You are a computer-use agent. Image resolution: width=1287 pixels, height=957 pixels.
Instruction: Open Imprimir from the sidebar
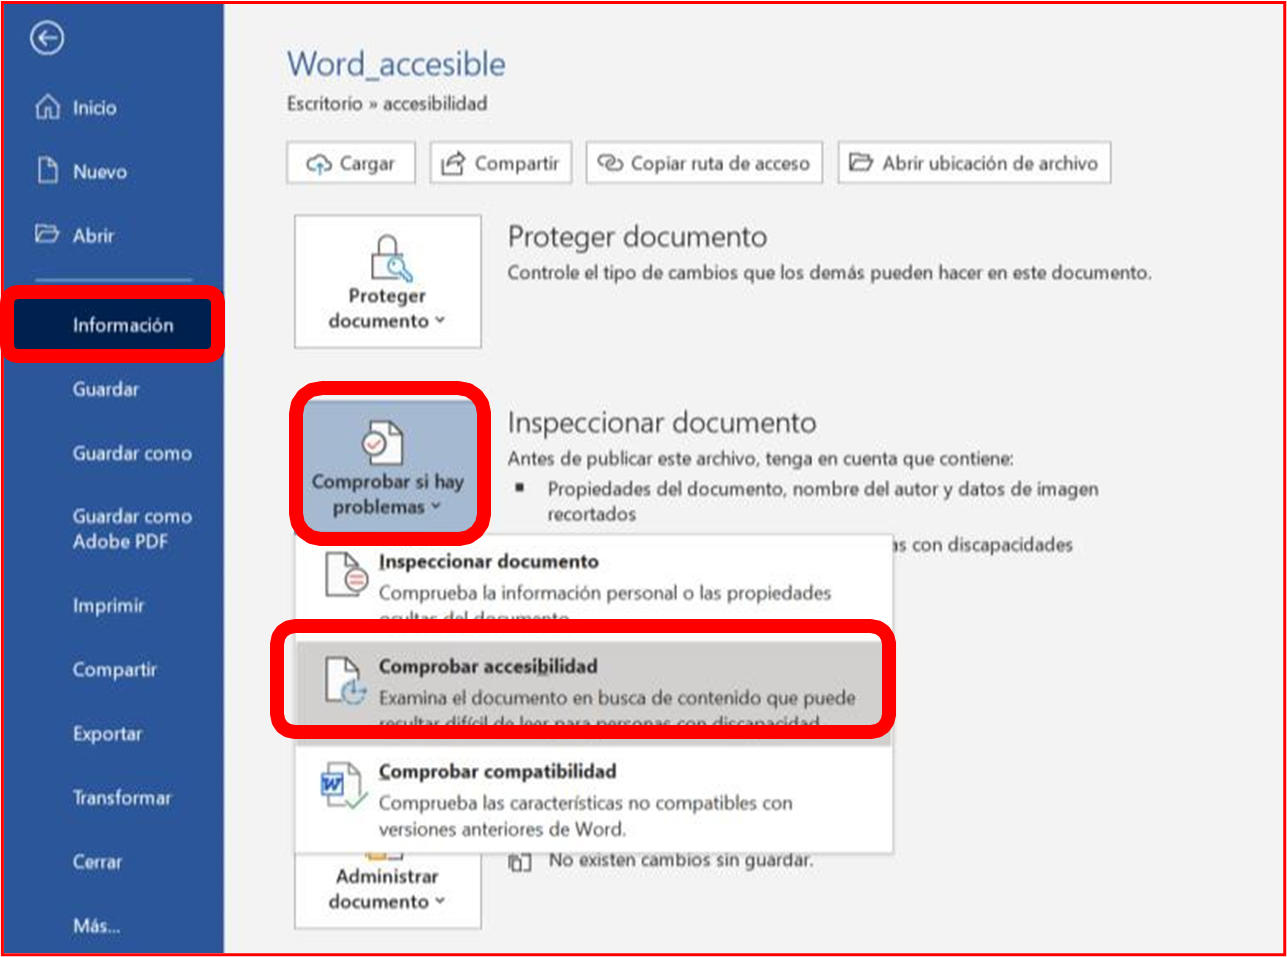point(108,606)
